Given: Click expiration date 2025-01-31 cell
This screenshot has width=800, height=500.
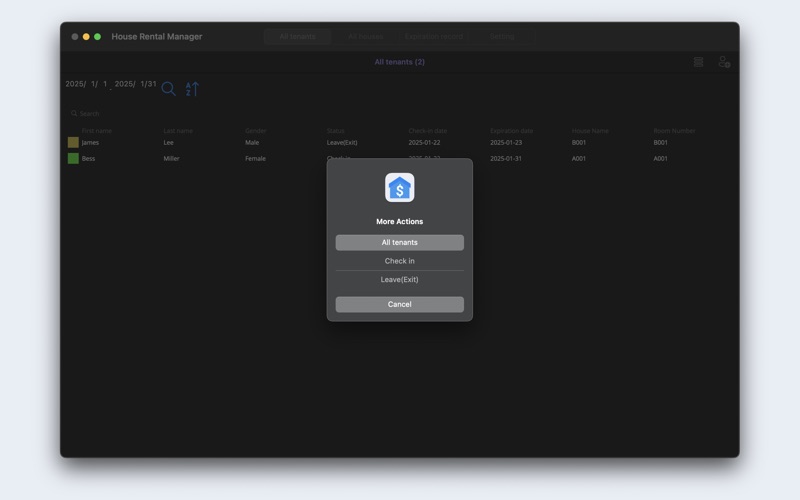Looking at the screenshot, I should click(506, 158).
